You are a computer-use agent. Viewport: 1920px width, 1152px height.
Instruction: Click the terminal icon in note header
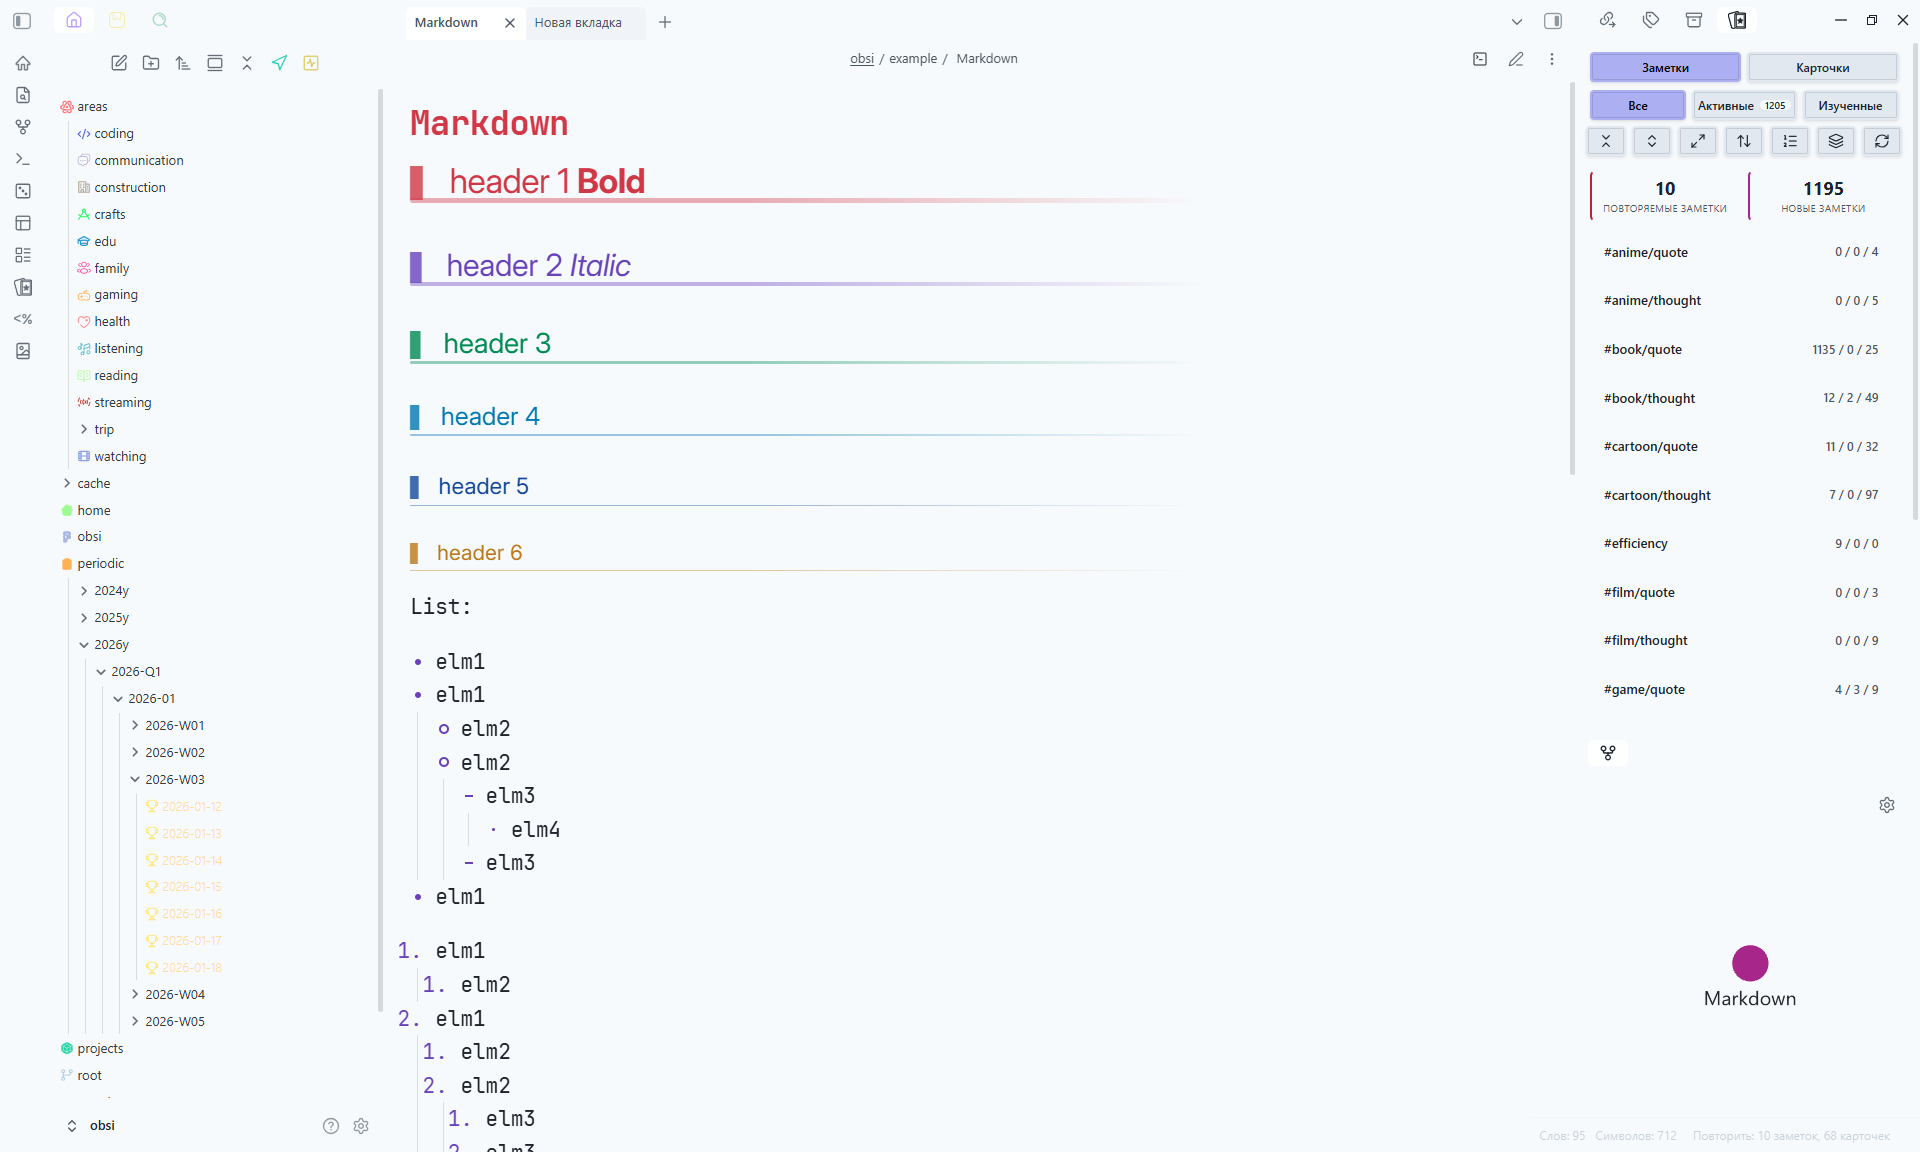pyautogui.click(x=1480, y=59)
